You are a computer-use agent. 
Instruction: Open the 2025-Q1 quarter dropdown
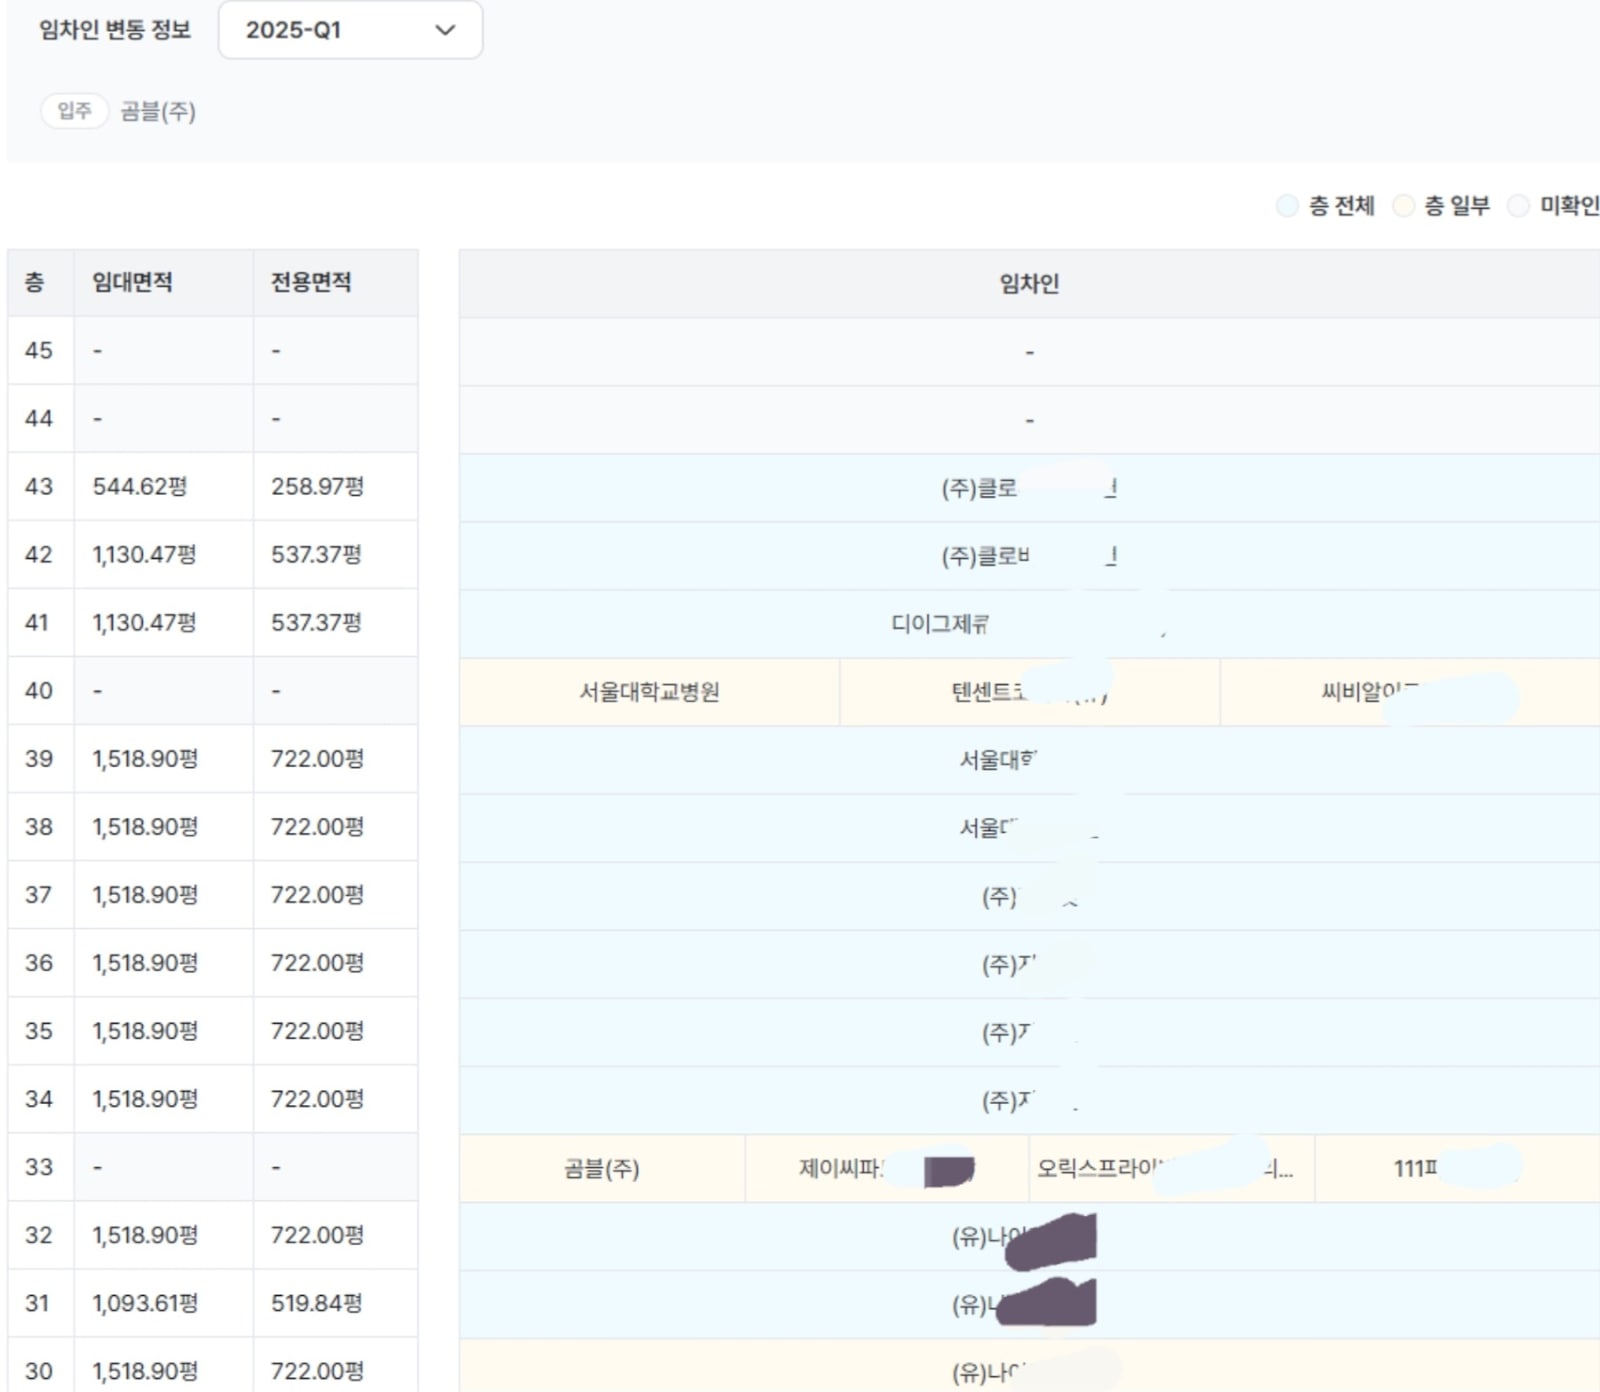[350, 30]
